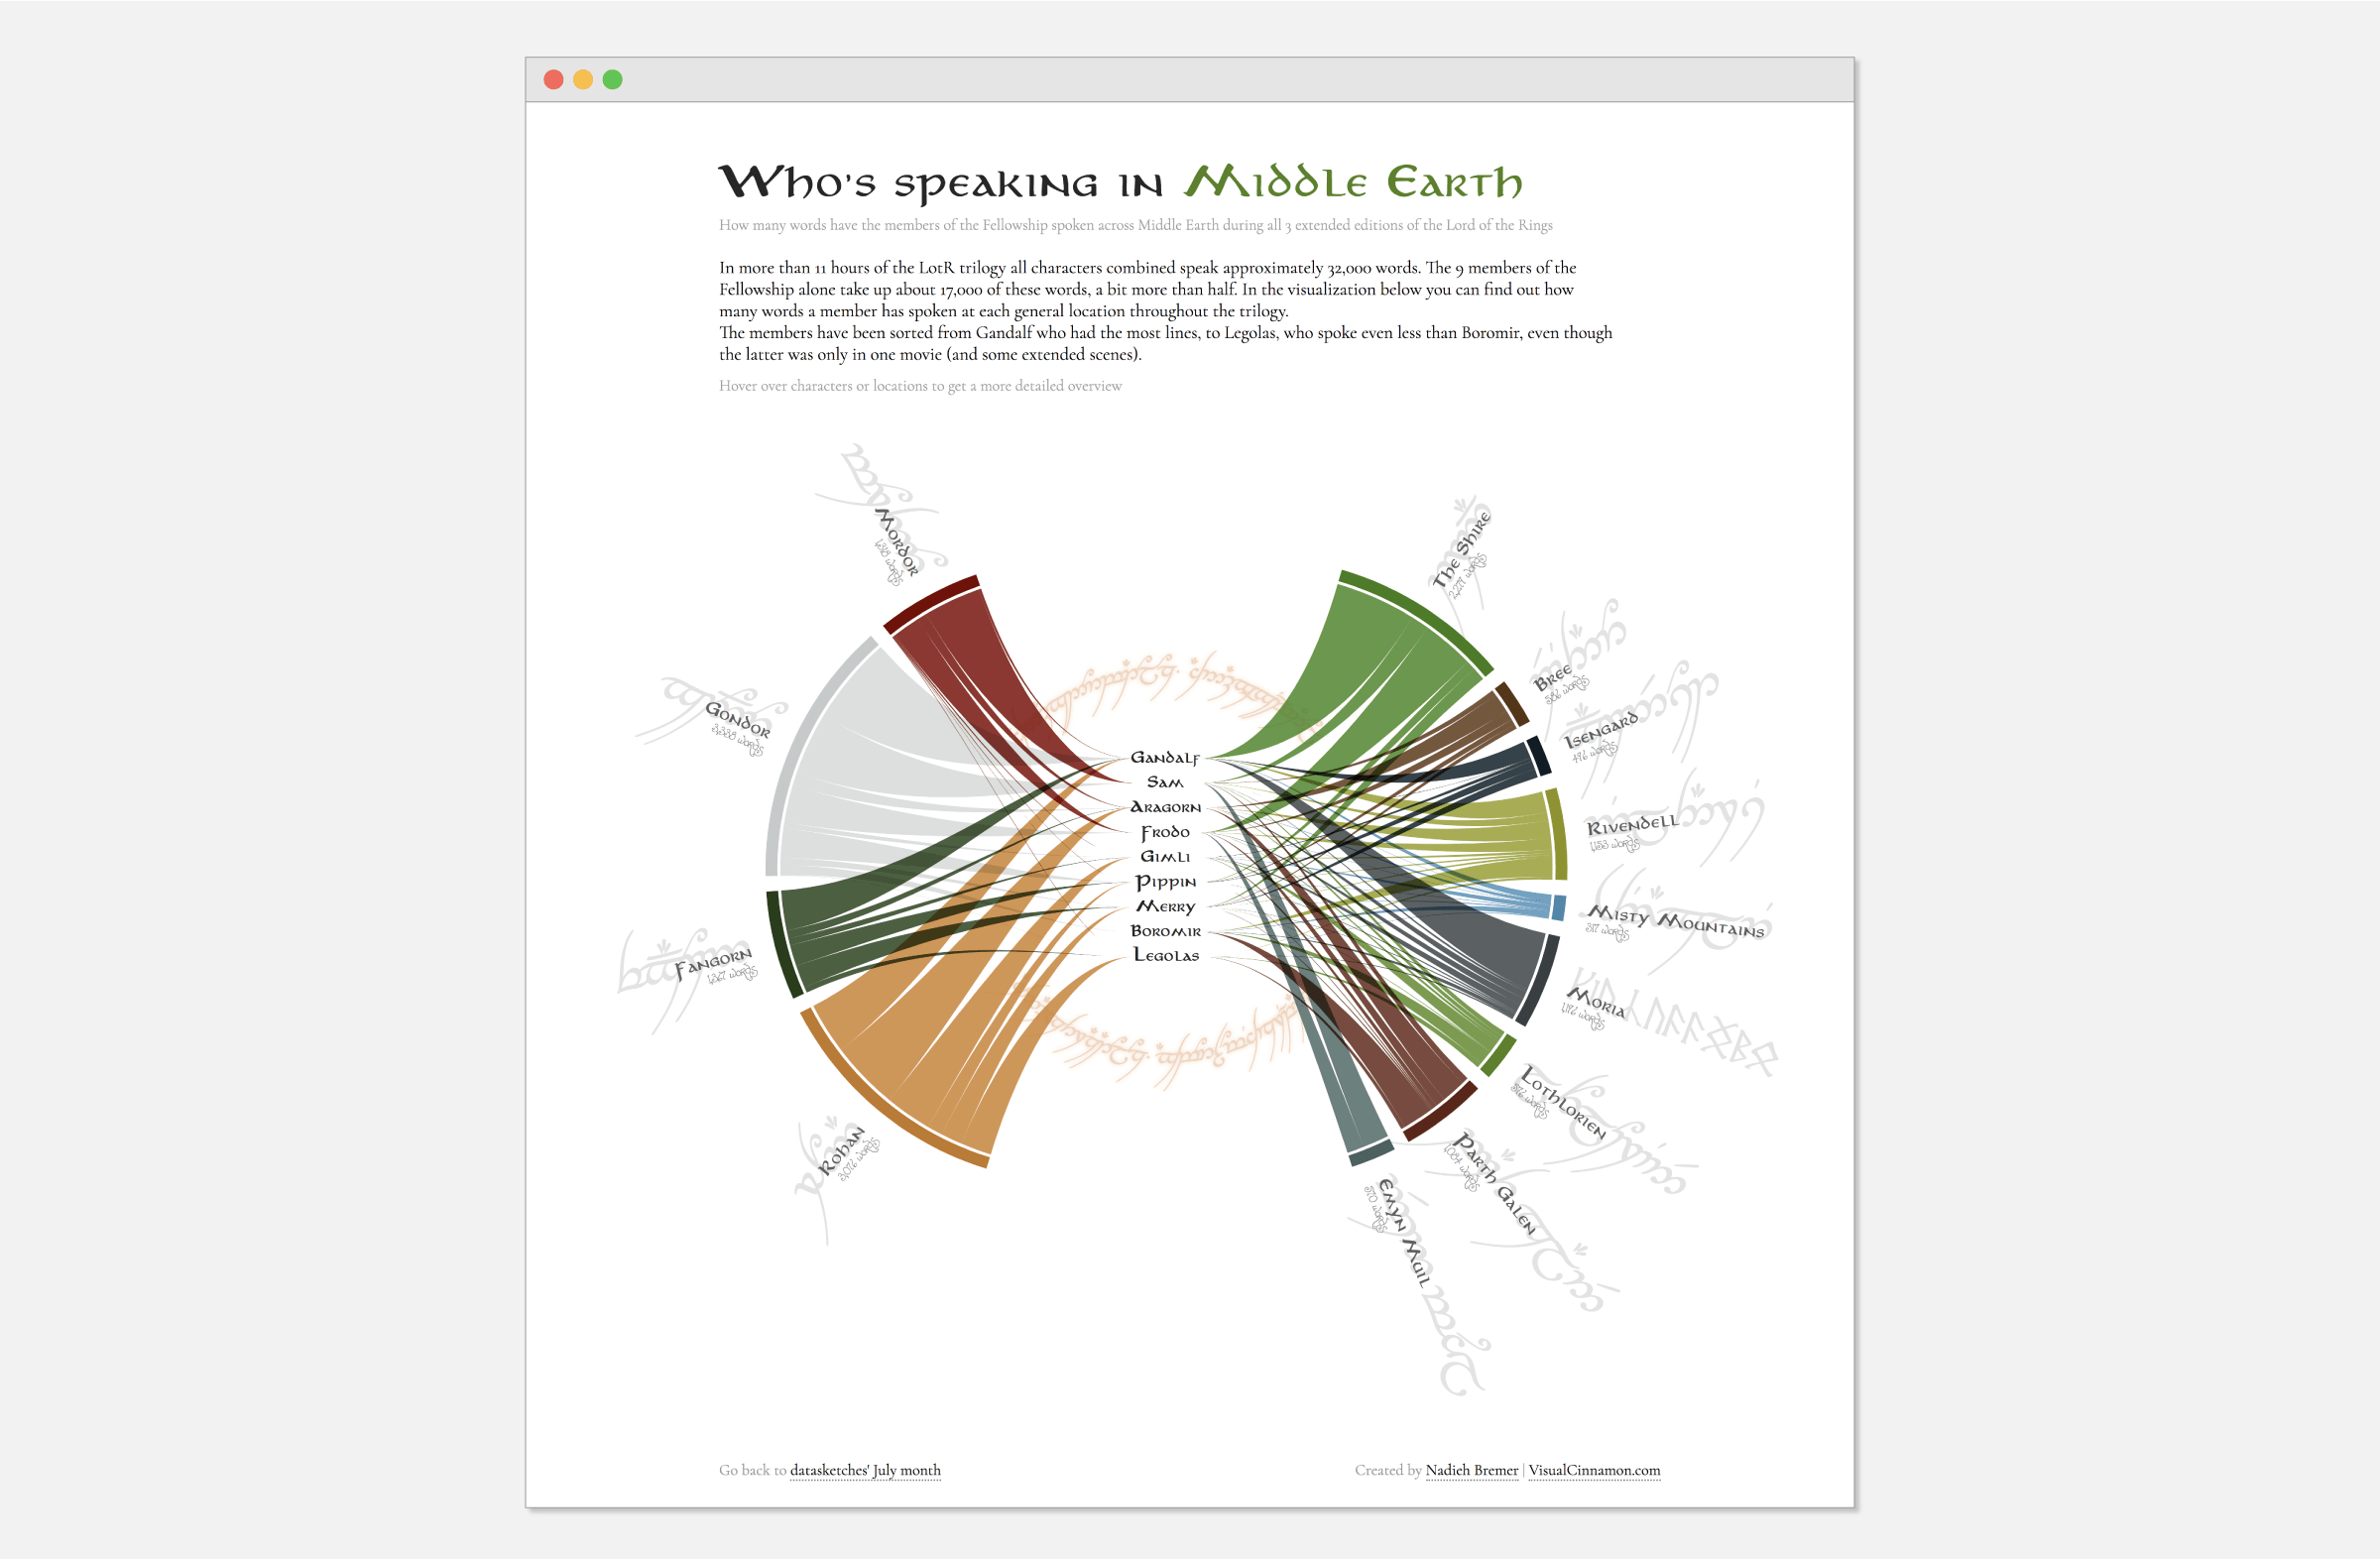Screen dimensions: 2380x1559
Task: Click the Gandalf character label
Action: pyautogui.click(x=1165, y=758)
